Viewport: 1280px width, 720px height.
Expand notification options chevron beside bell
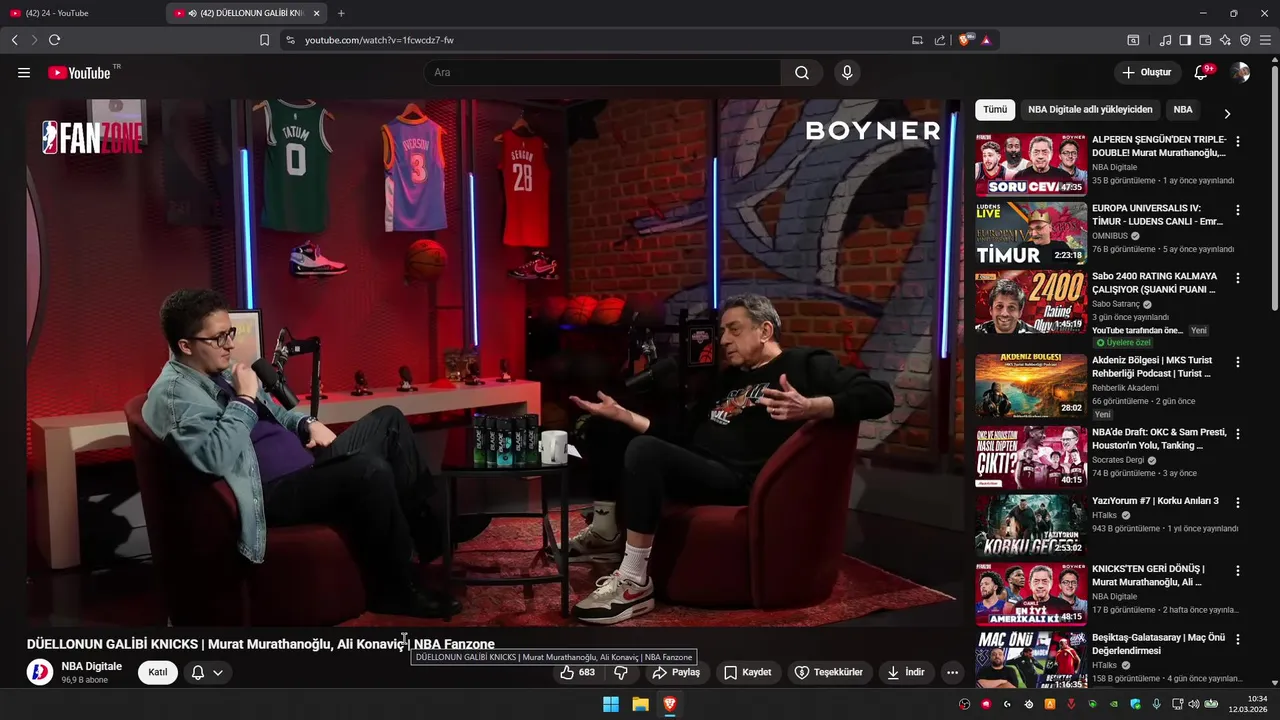tap(217, 673)
